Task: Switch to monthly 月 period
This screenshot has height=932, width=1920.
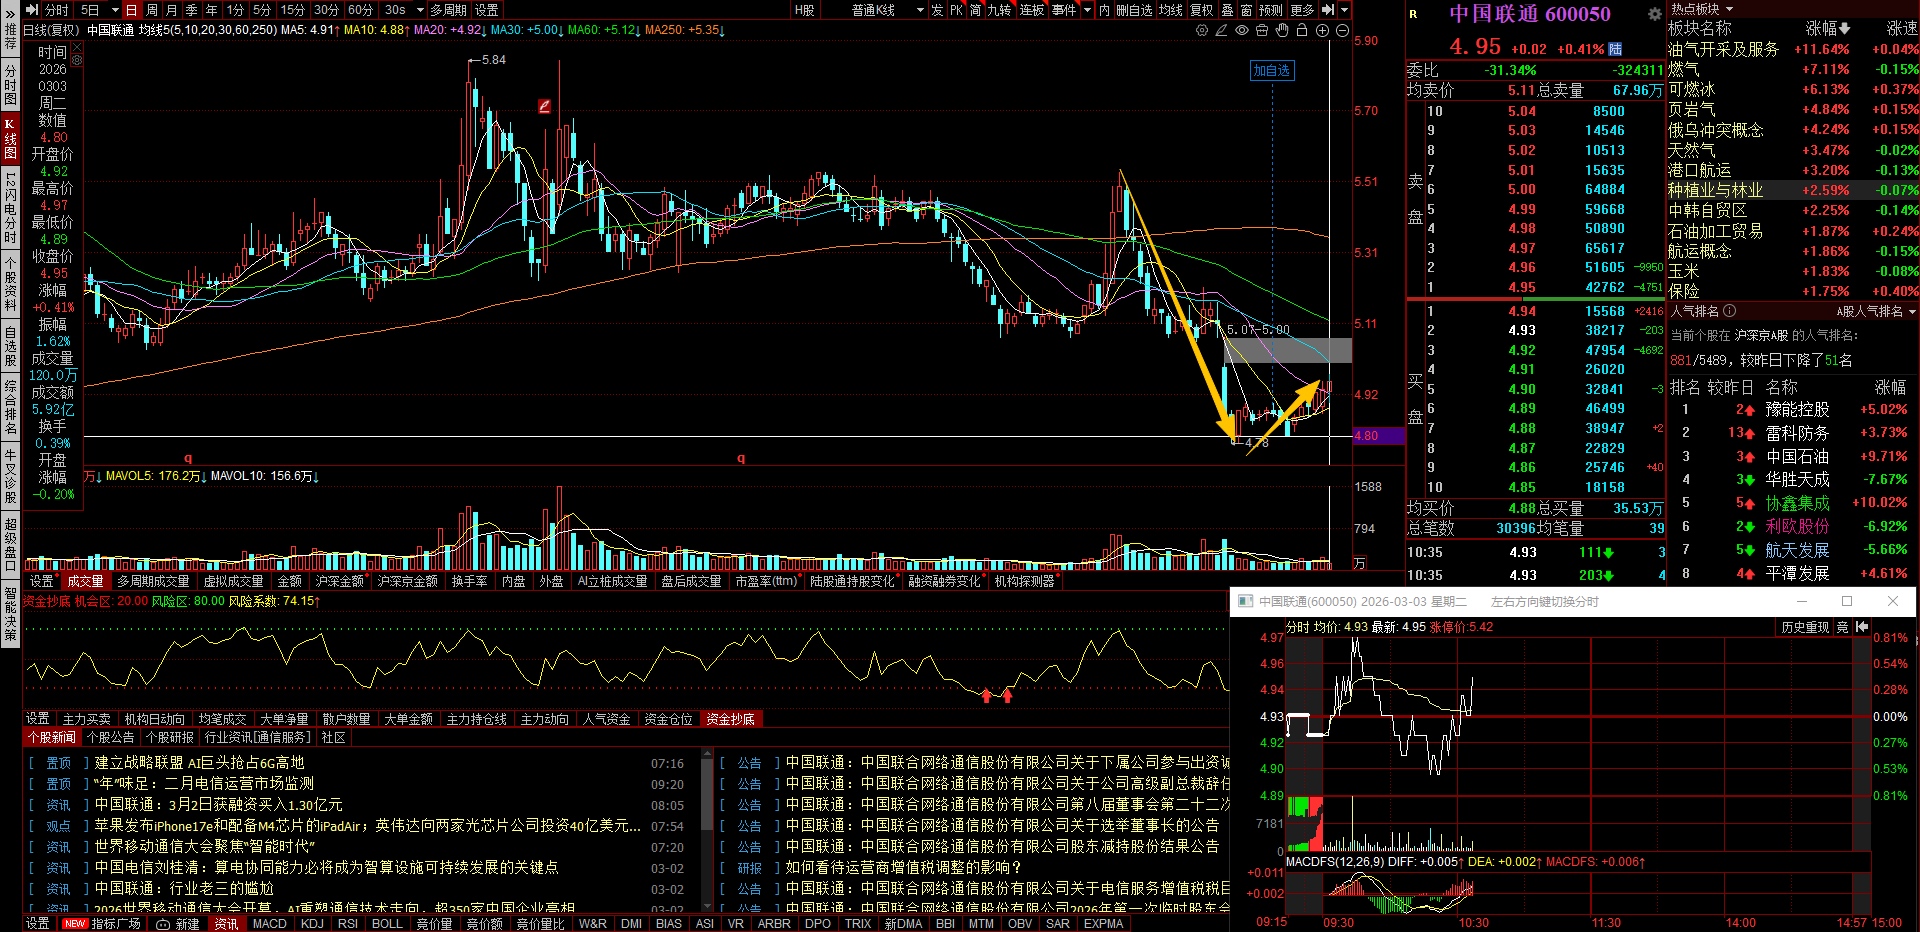Action: click(171, 10)
